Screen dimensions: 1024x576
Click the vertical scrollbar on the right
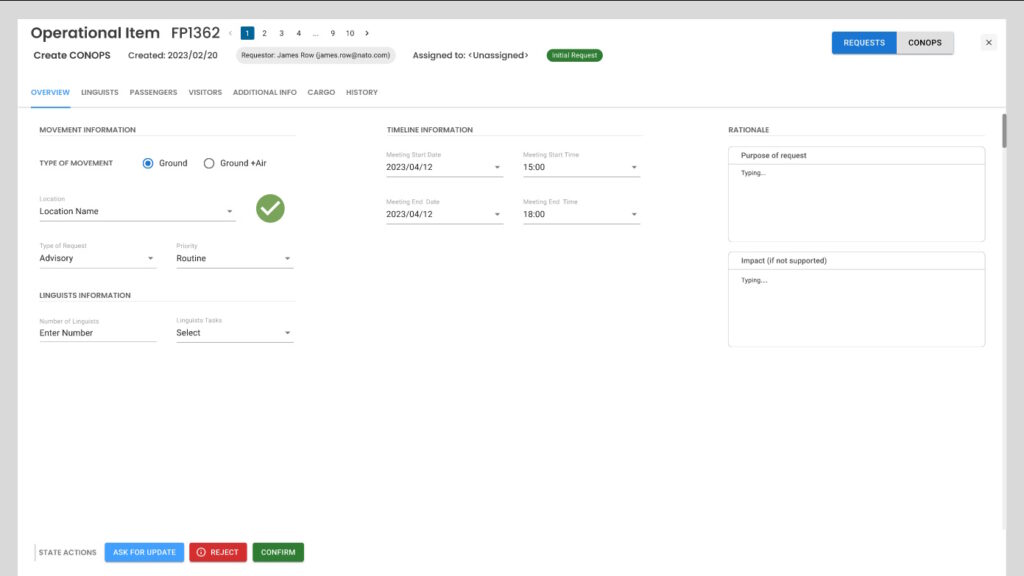click(1003, 130)
